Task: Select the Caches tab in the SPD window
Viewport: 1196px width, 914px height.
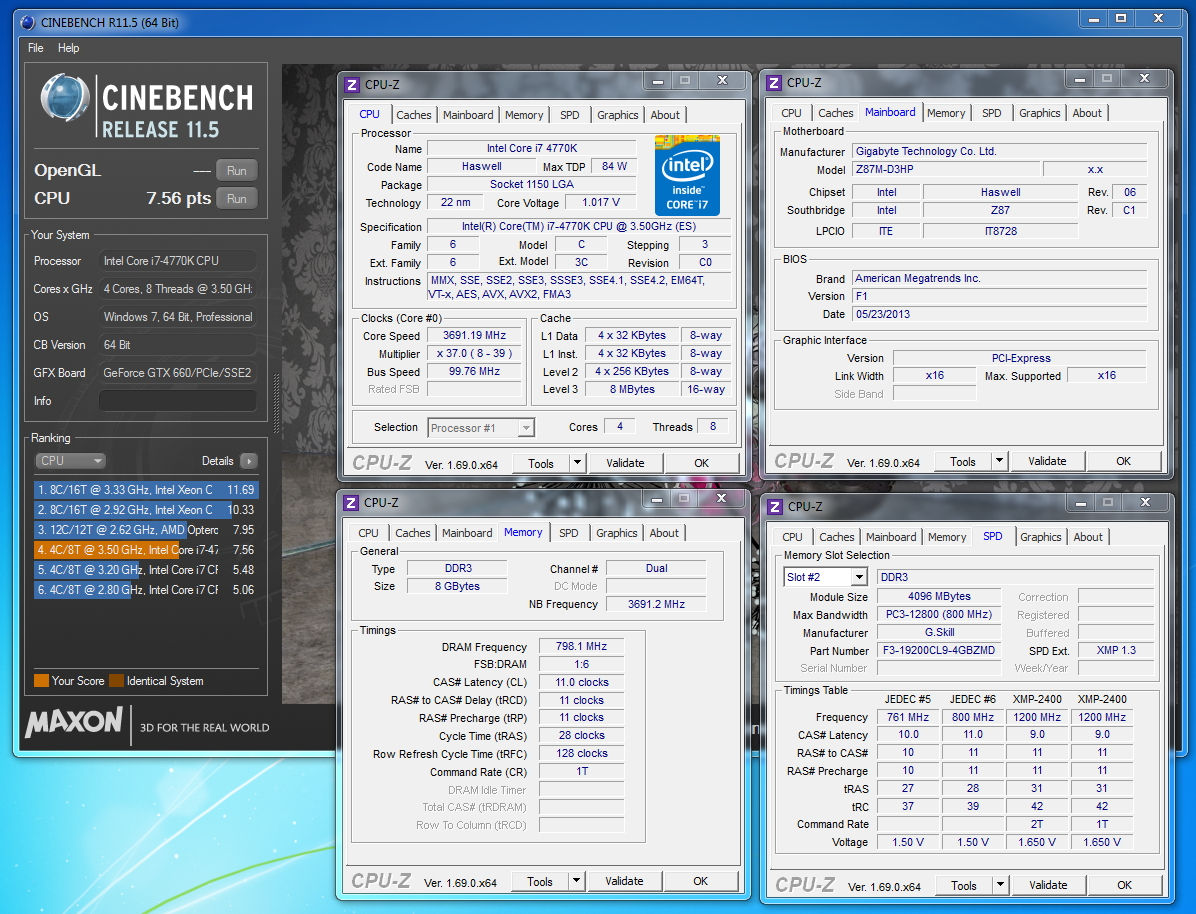Action: [837, 537]
